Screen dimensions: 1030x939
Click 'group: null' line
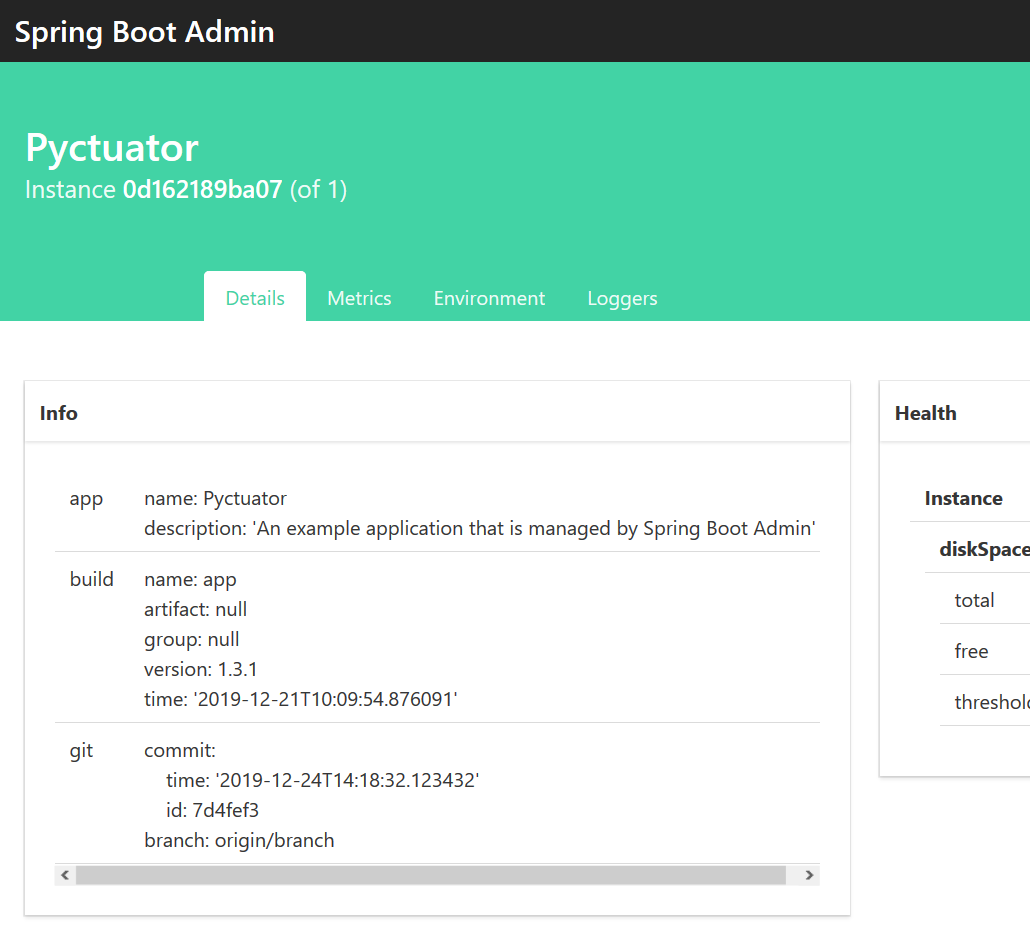pos(192,639)
